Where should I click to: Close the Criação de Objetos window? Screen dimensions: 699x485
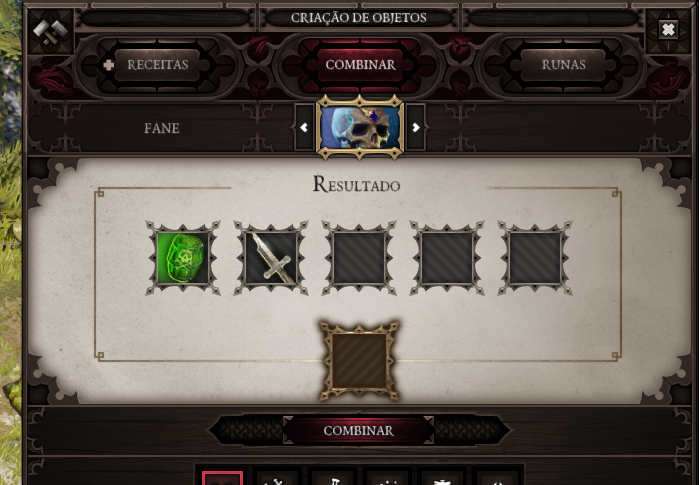pos(668,30)
